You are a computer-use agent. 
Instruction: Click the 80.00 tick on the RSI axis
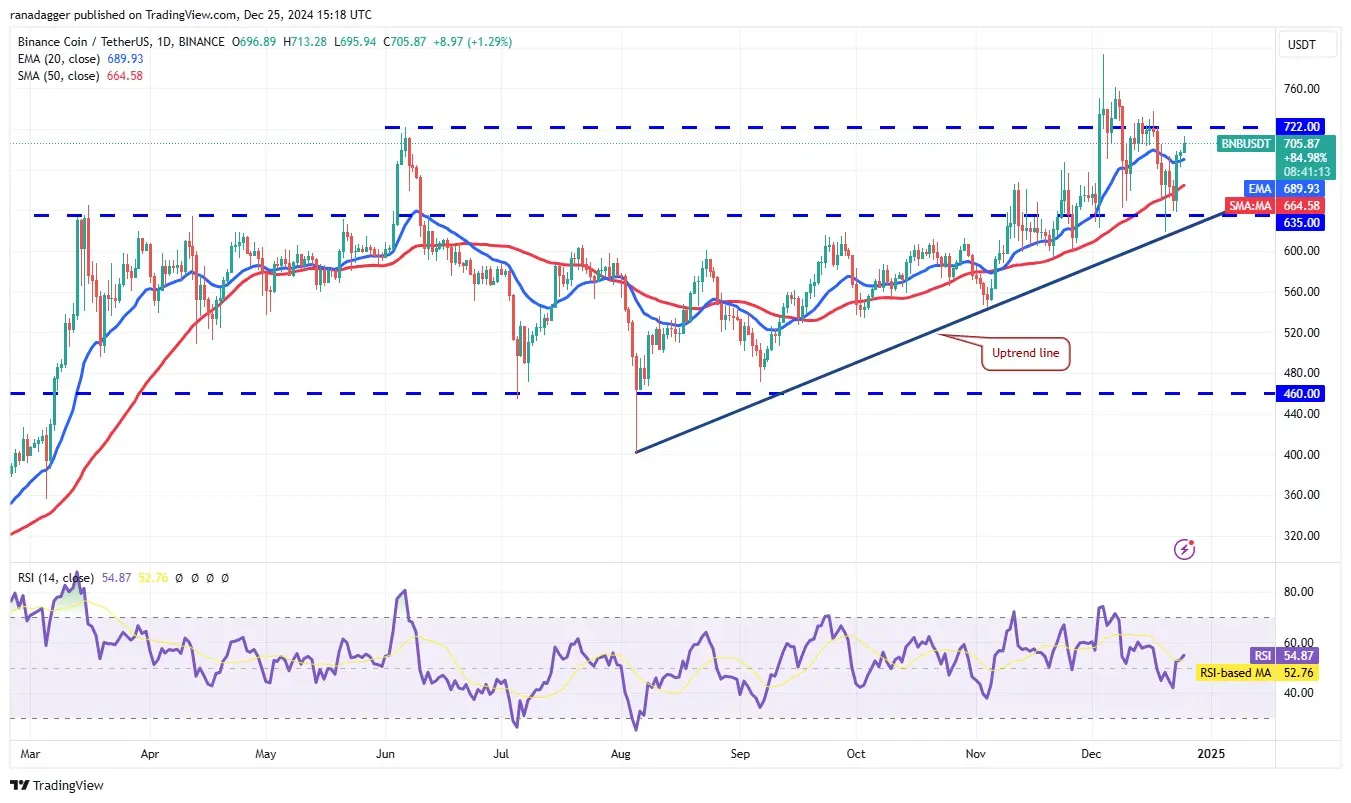(1298, 592)
